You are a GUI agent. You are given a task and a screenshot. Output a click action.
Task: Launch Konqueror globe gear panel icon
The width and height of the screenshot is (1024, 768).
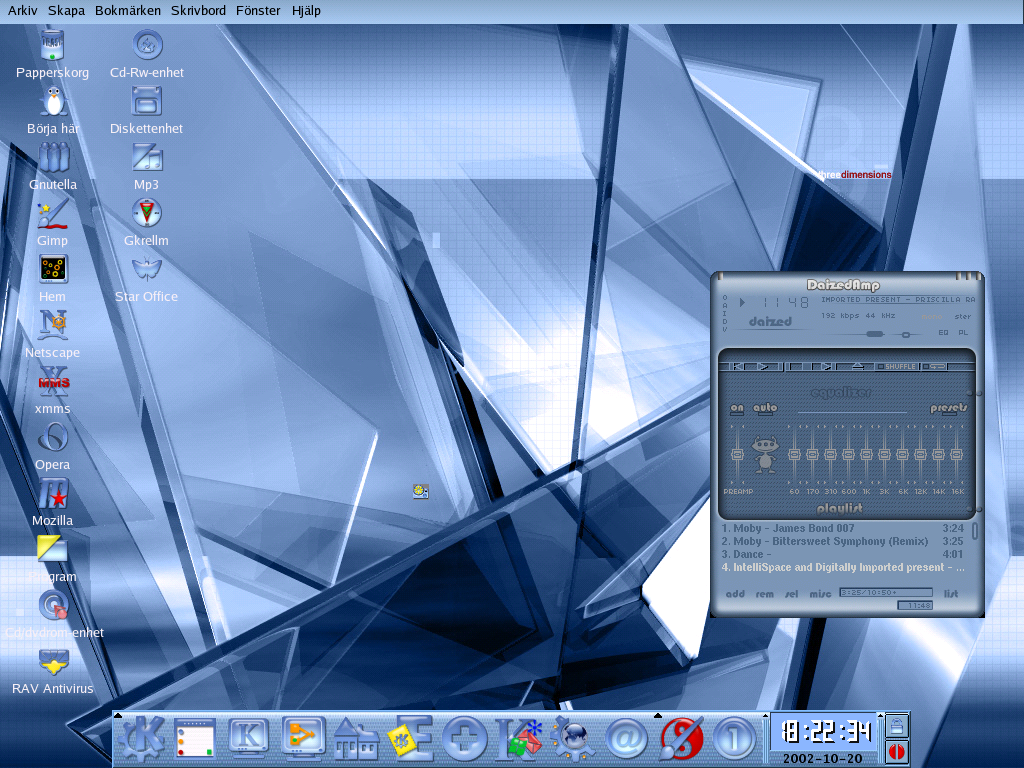pyautogui.click(x=572, y=739)
